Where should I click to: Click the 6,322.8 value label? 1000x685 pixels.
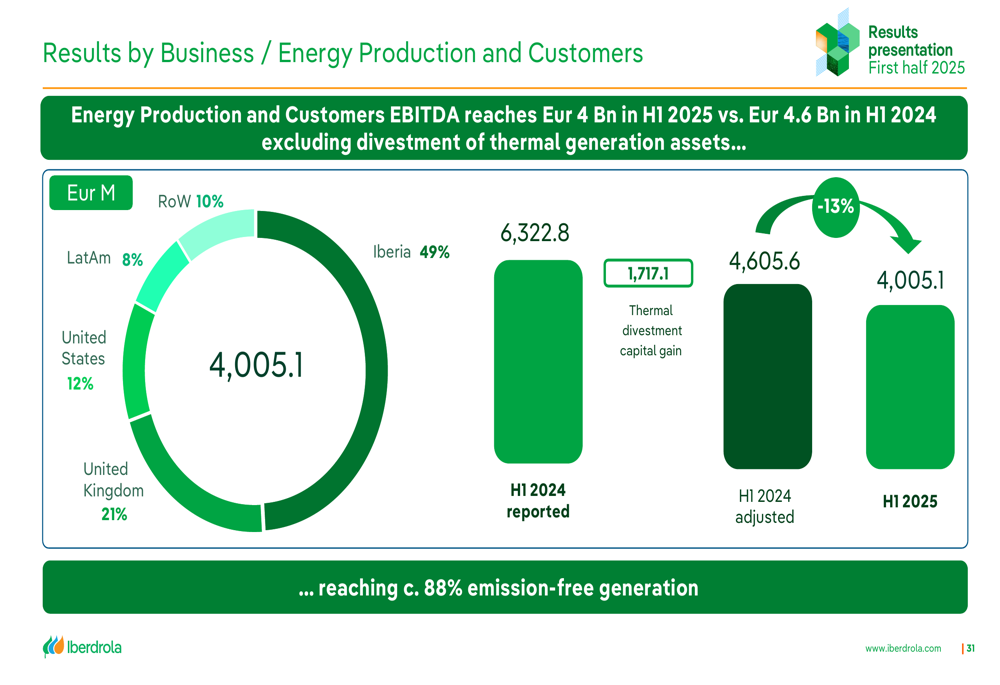tap(534, 233)
